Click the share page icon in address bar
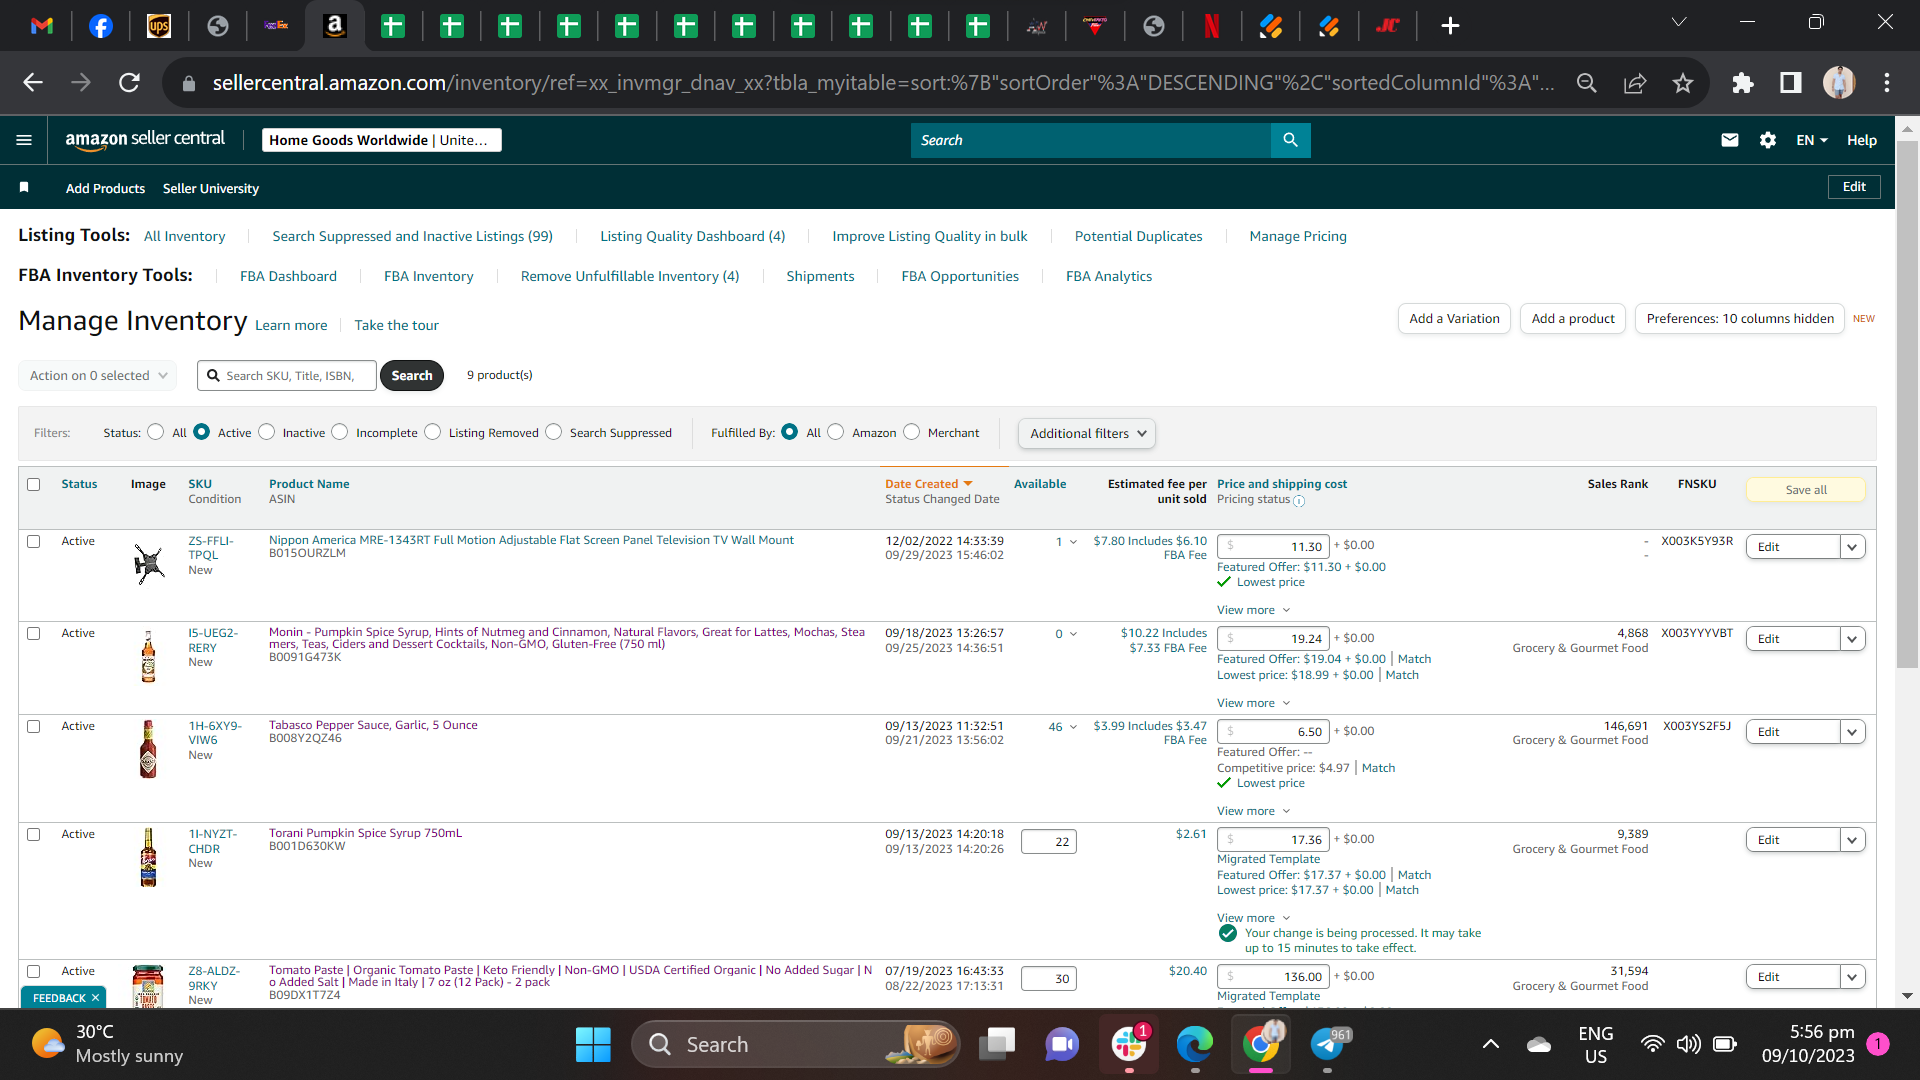1920x1080 pixels. point(1635,83)
